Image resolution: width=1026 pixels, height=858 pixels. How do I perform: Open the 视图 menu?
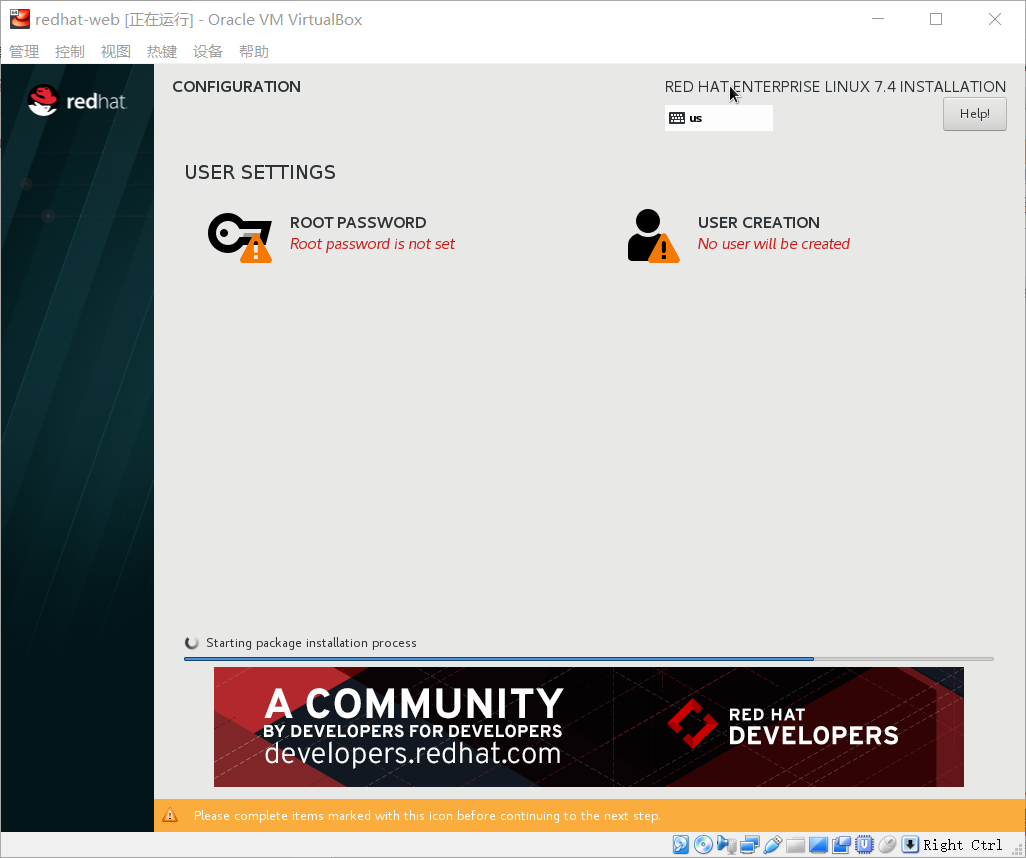[x=116, y=52]
